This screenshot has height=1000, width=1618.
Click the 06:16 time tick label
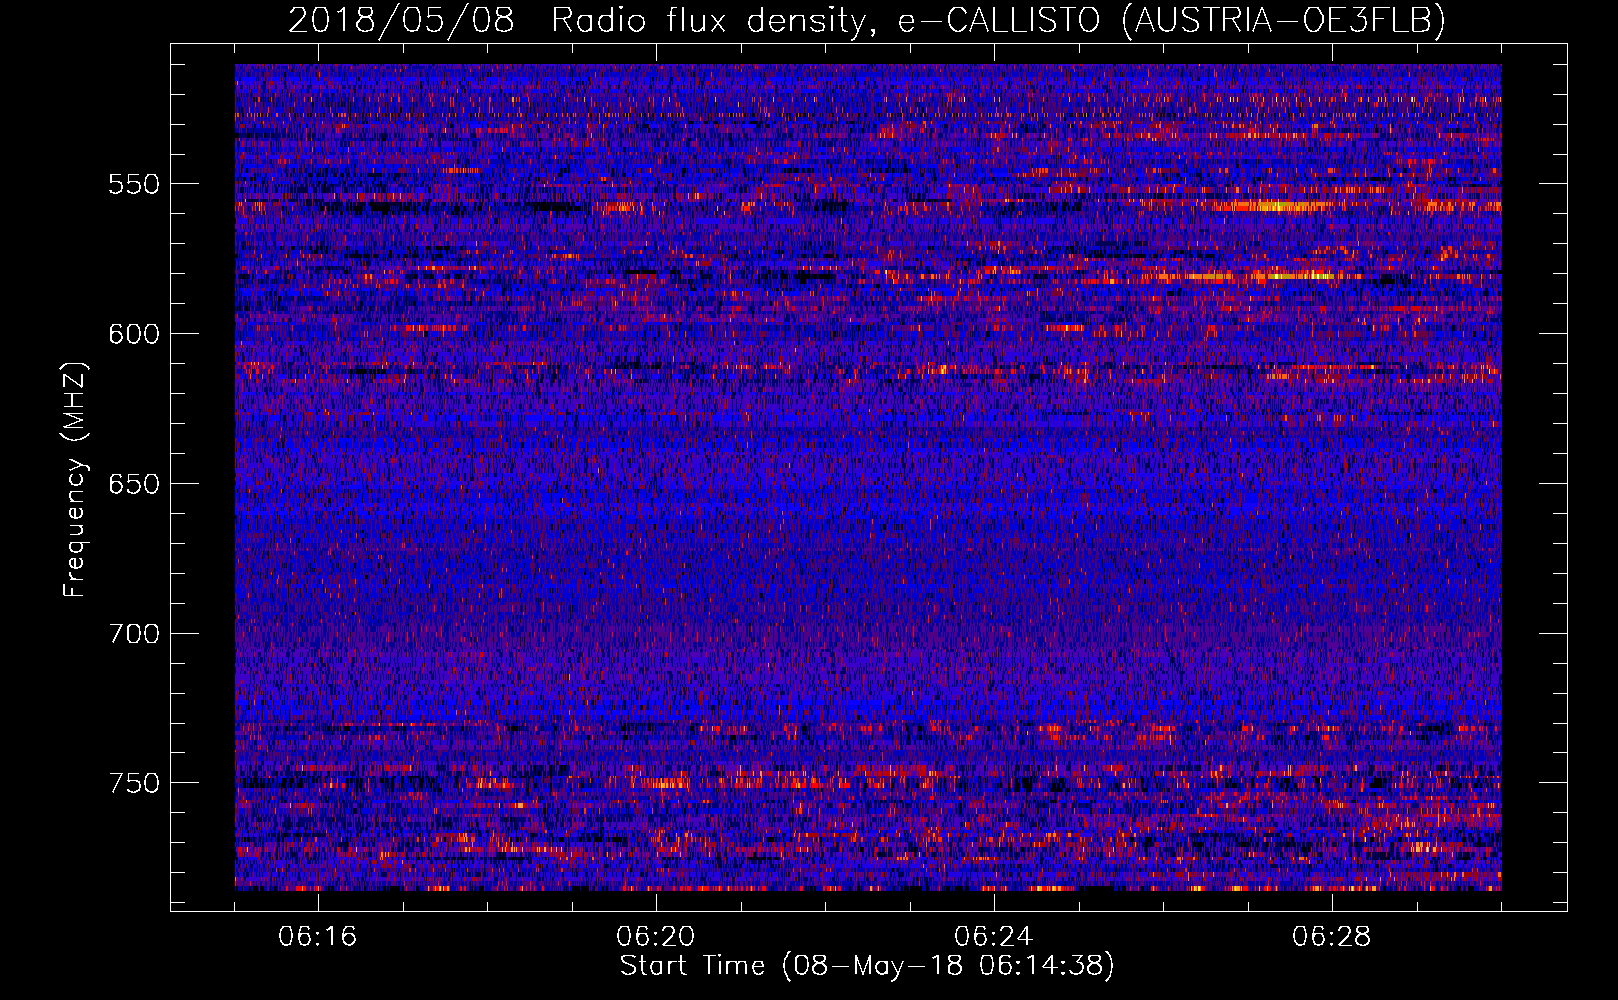[318, 937]
